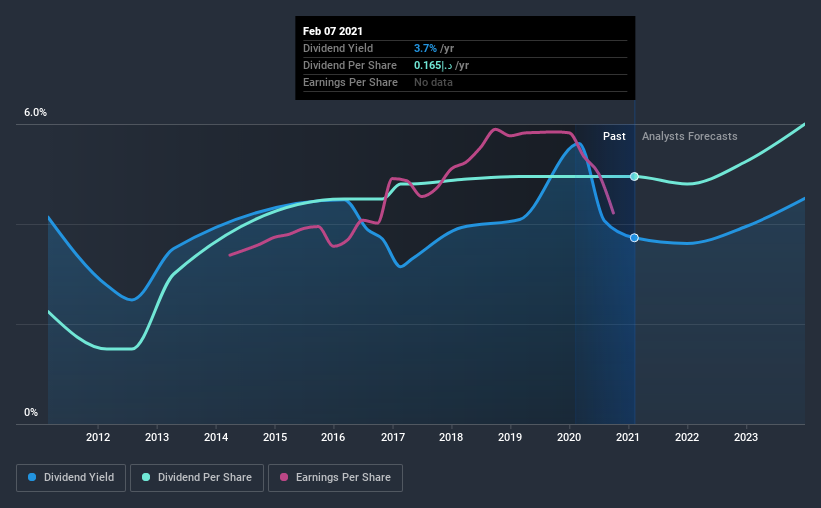The image size is (821, 508).
Task: Click the 2018 year axis label
Action: point(451,437)
